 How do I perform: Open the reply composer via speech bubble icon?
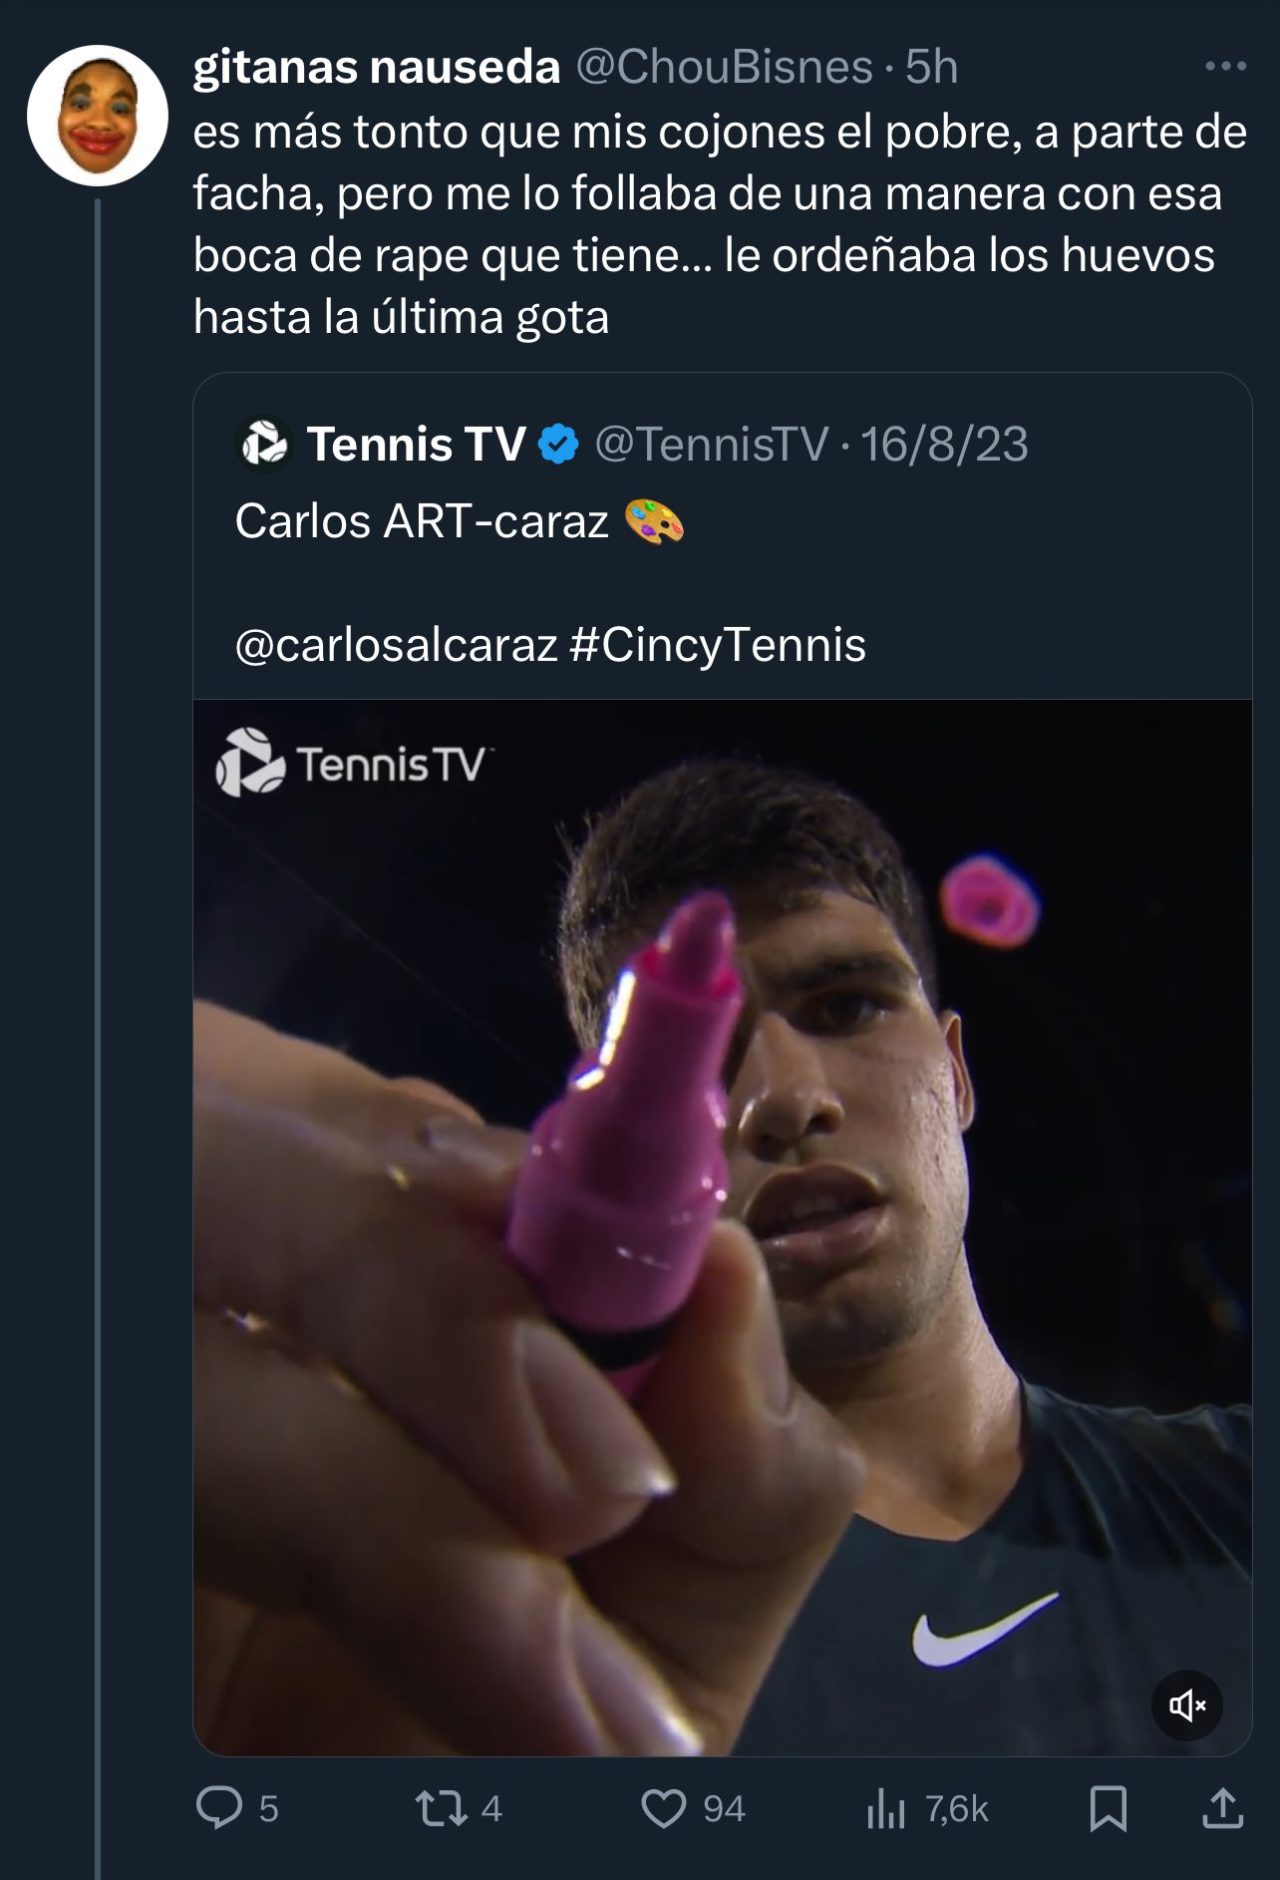point(219,1807)
